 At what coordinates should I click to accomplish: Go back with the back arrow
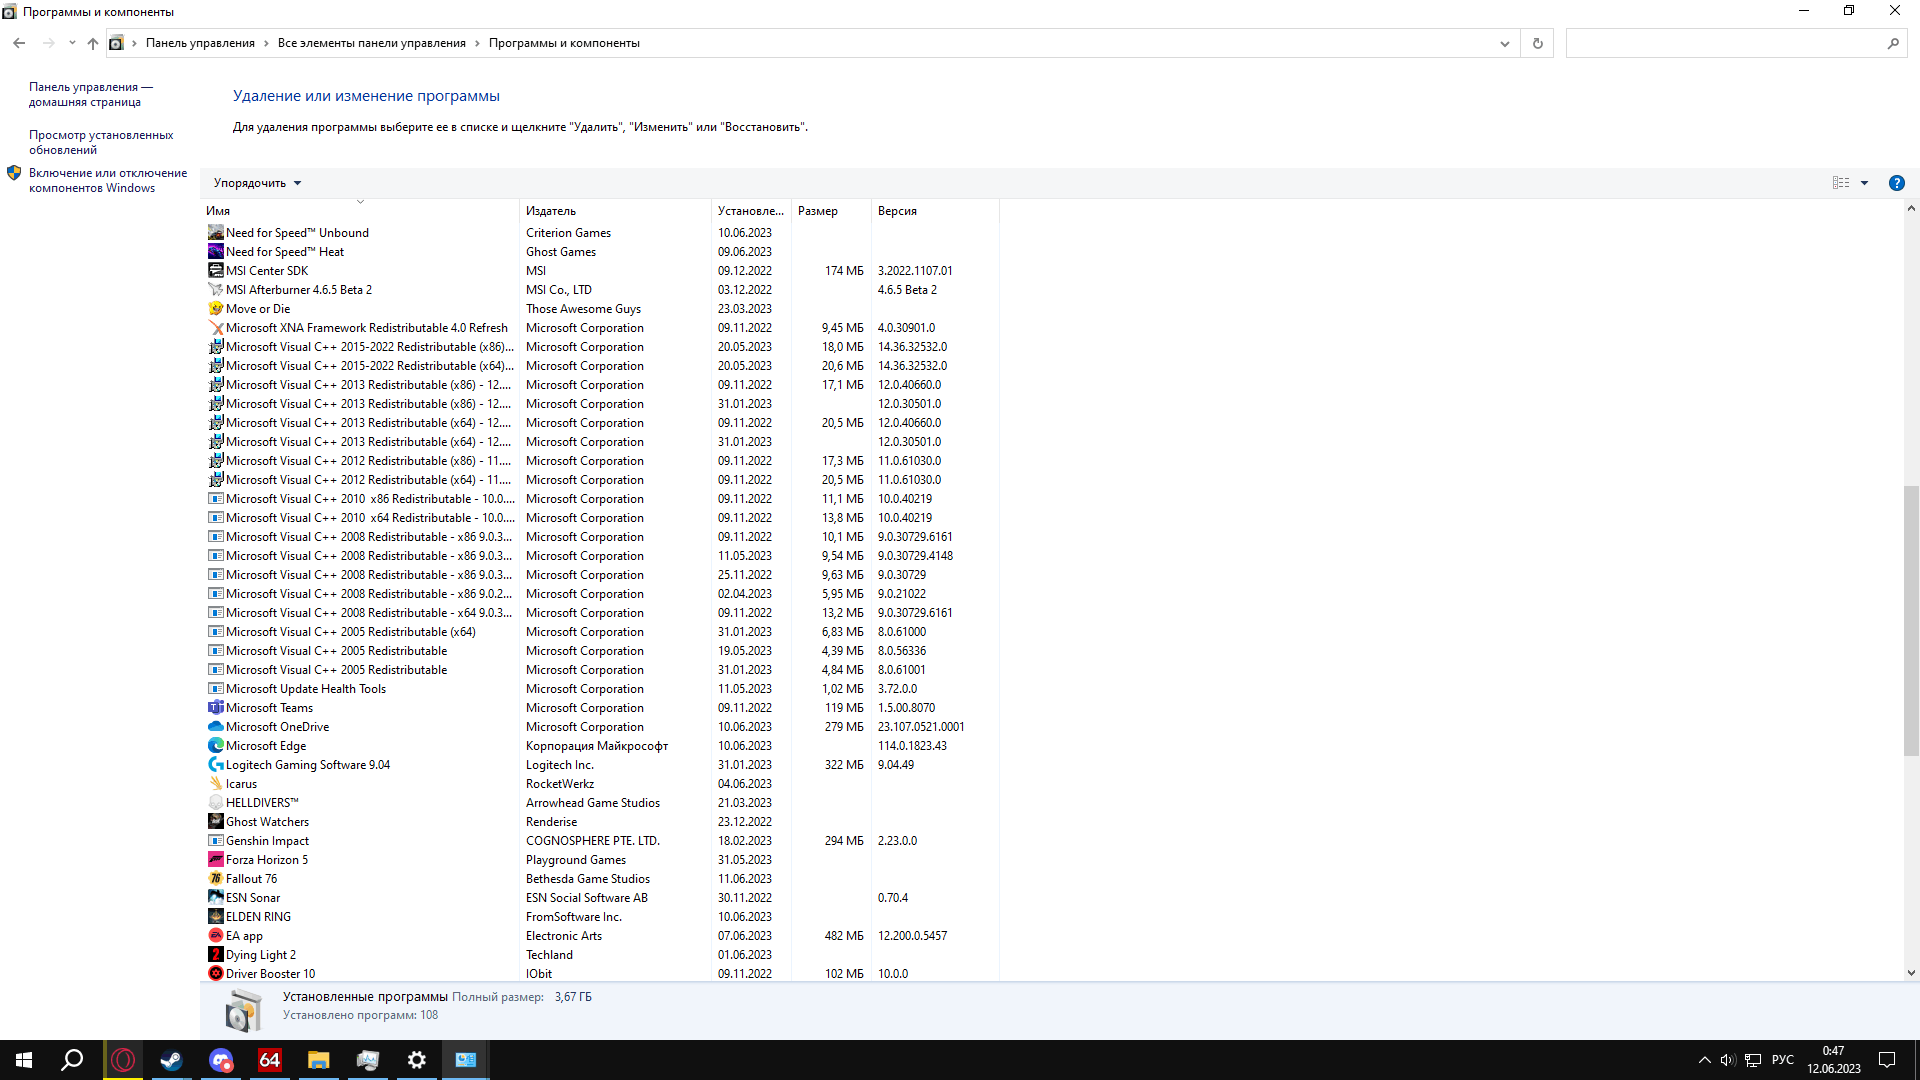(19, 43)
